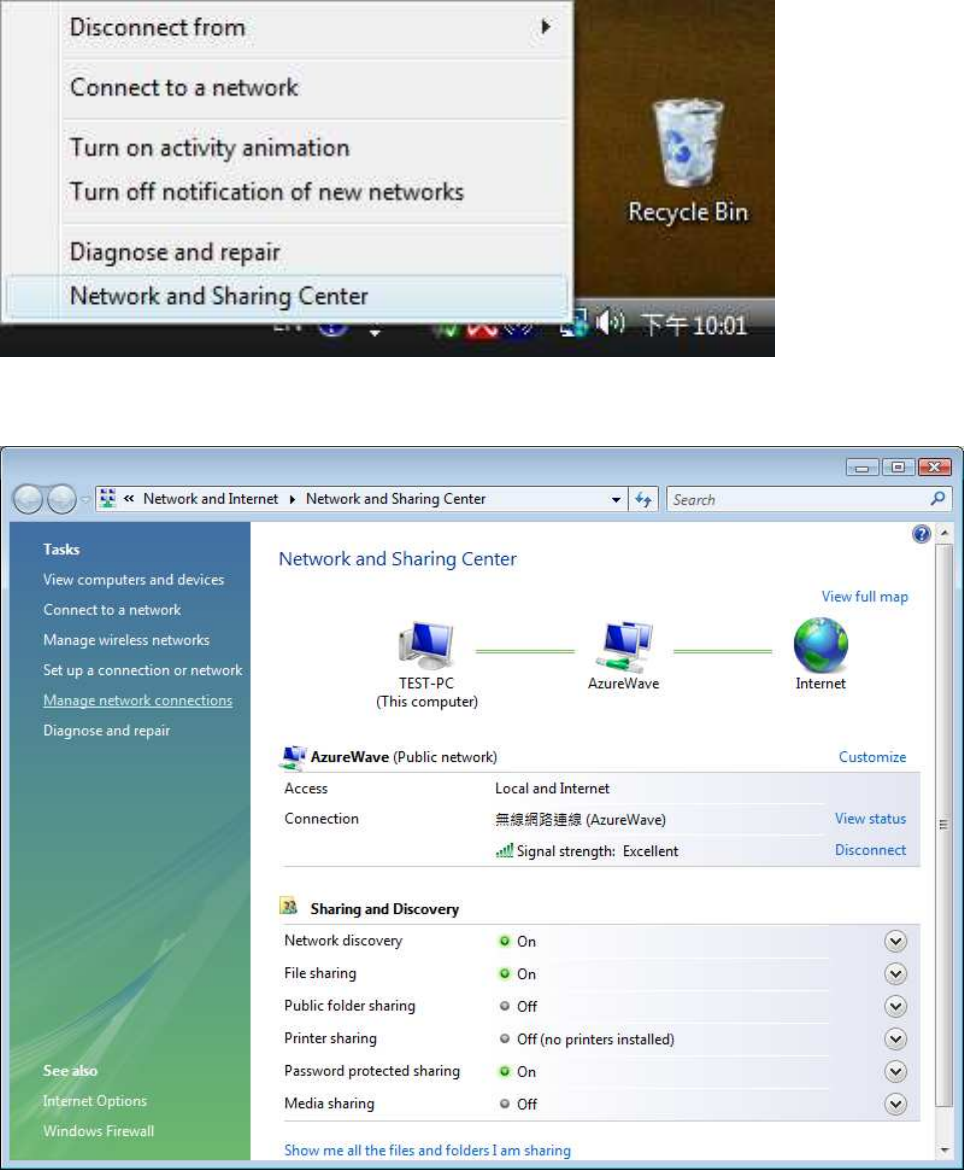Click Media sharing Off status indicator

click(504, 1104)
